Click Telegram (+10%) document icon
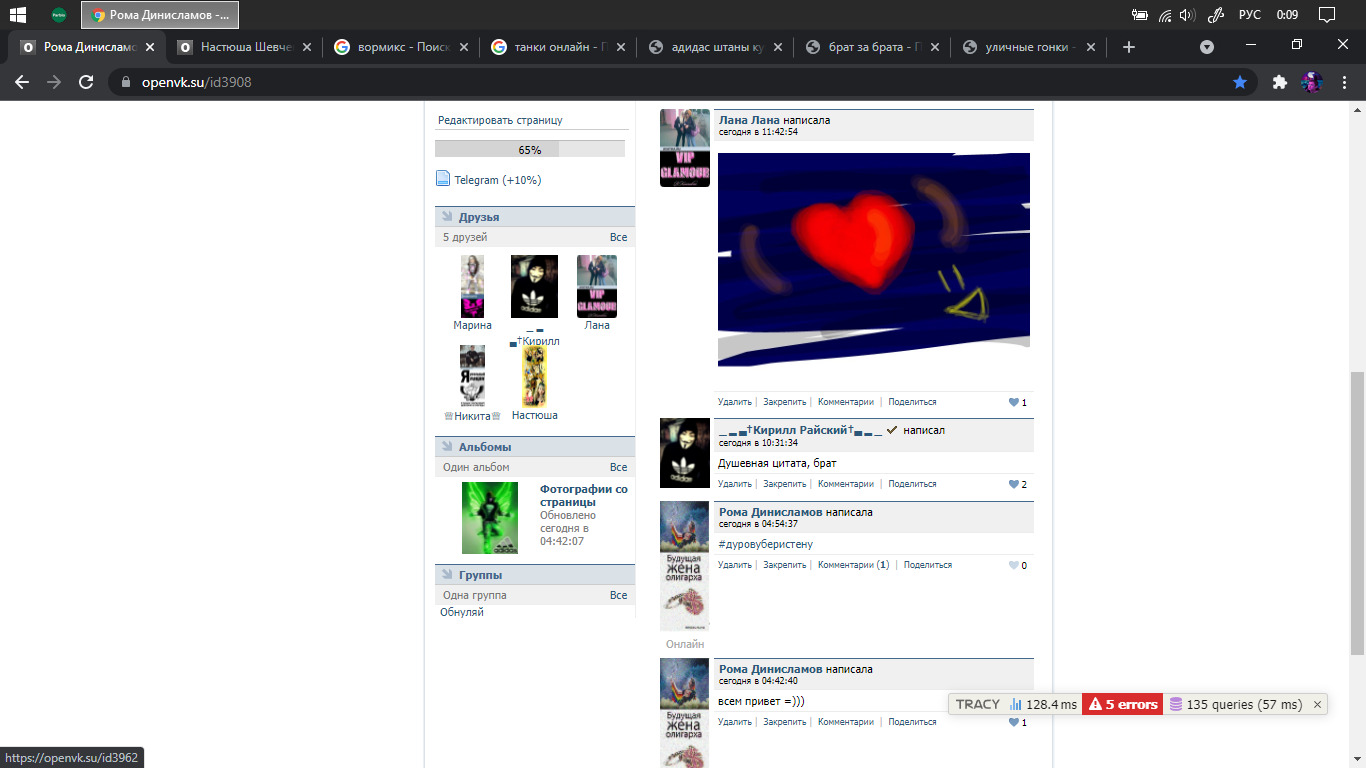The width and height of the screenshot is (1366, 768). click(443, 179)
